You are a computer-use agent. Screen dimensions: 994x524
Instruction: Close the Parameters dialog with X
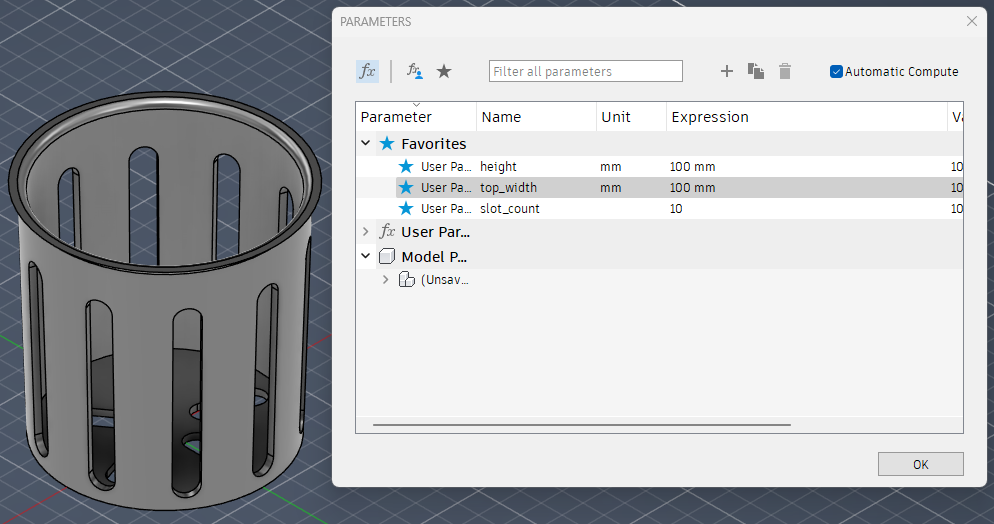972,22
